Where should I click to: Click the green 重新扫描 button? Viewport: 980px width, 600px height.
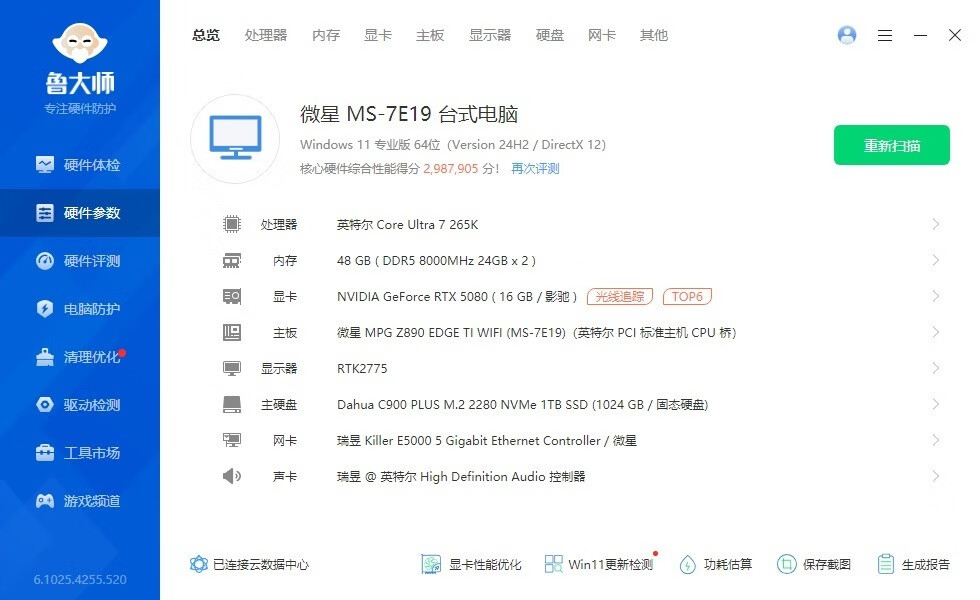892,145
